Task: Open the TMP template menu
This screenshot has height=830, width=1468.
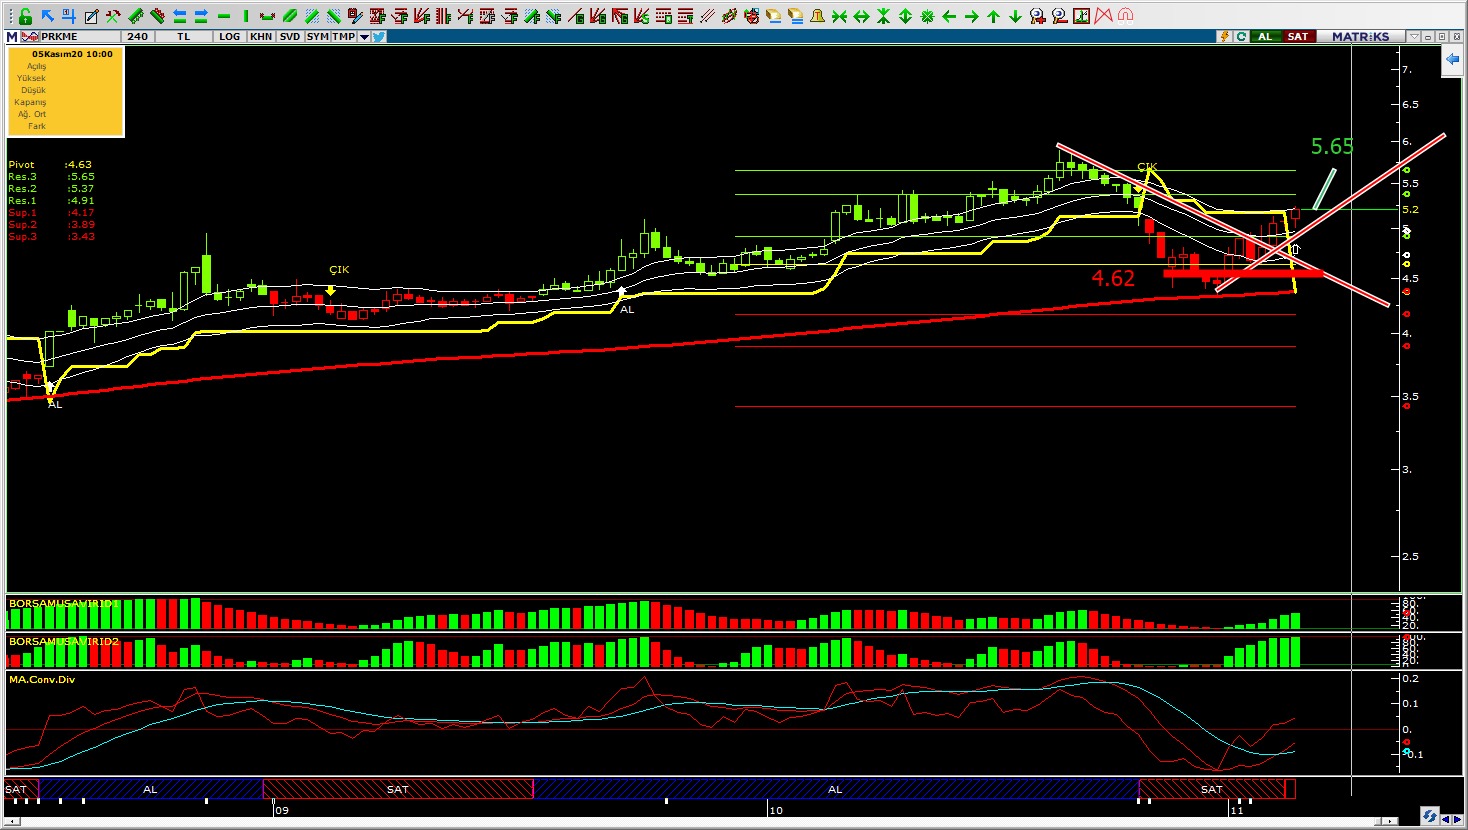Action: click(x=343, y=37)
